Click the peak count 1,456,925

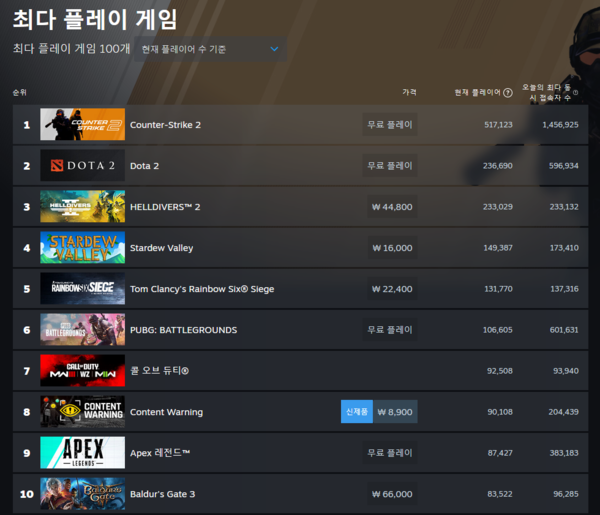pos(560,125)
